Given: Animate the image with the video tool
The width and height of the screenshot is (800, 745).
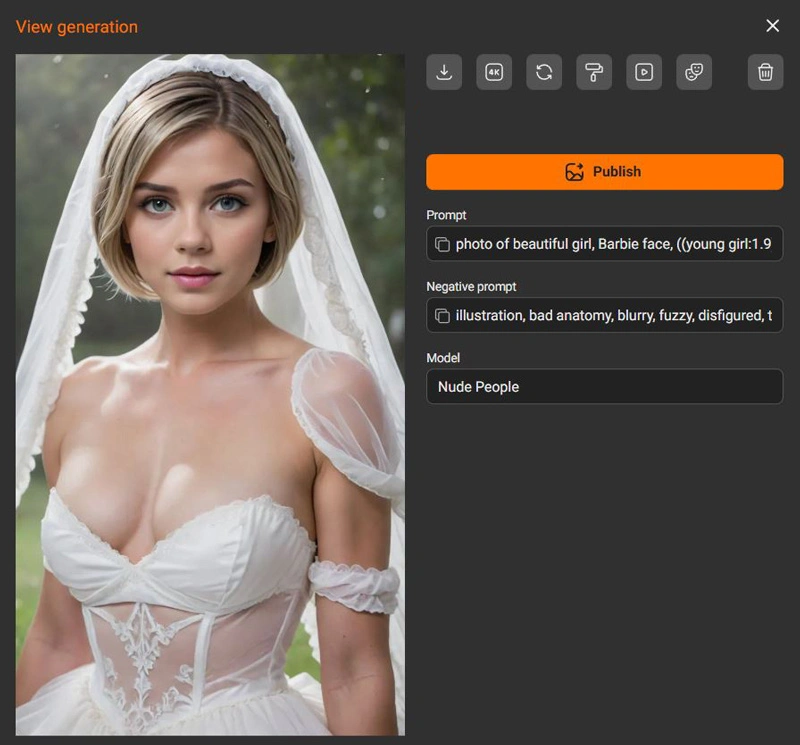Looking at the screenshot, I should pos(644,72).
